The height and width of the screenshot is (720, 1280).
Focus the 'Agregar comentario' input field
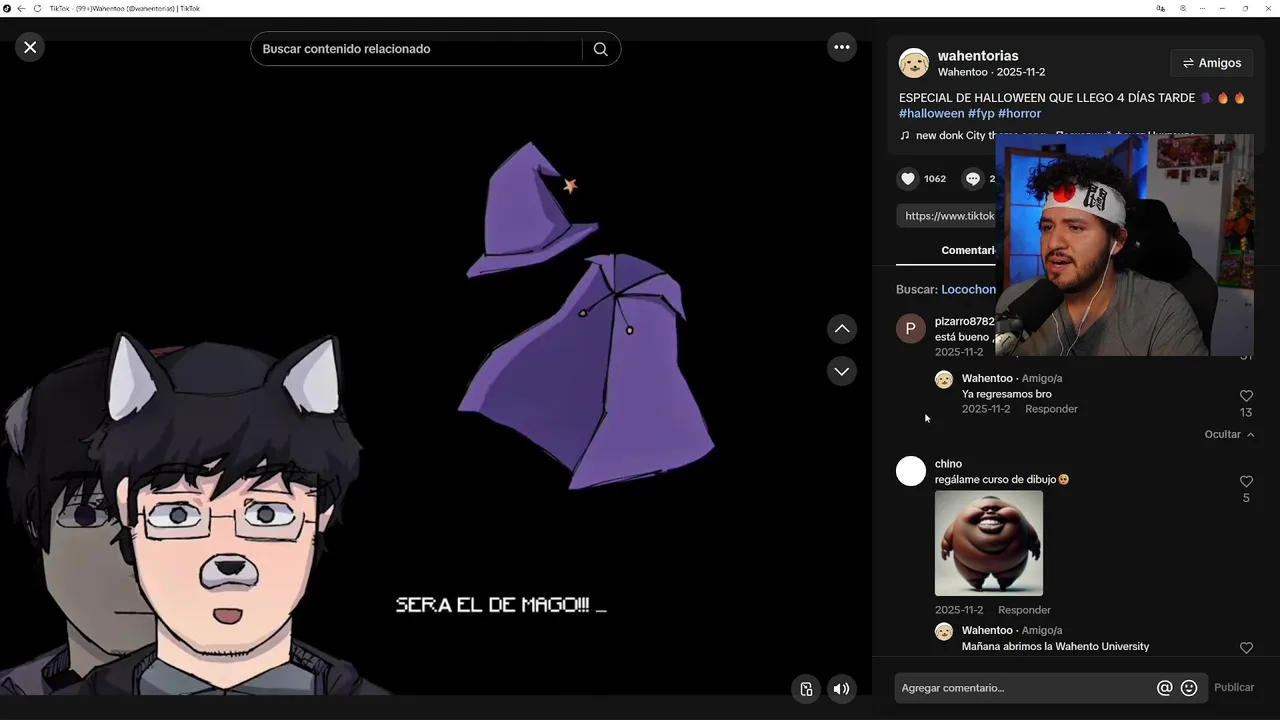point(1024,688)
